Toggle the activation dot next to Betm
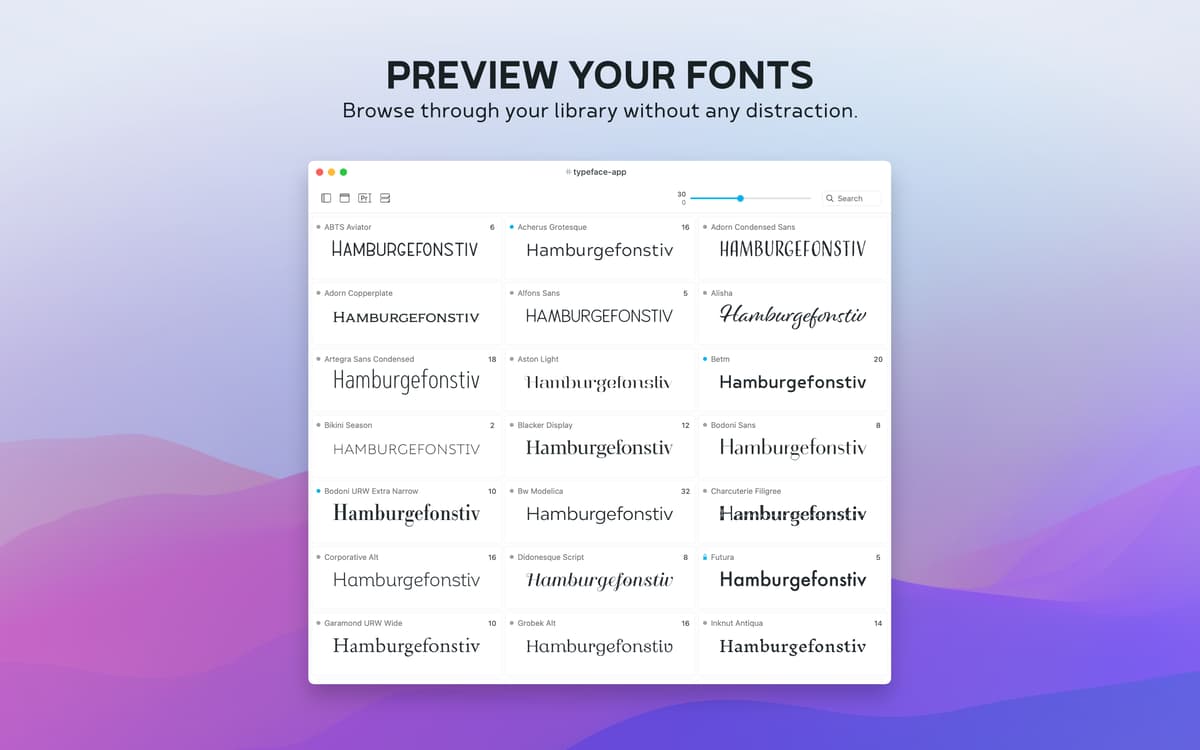This screenshot has height=750, width=1200. [x=705, y=359]
